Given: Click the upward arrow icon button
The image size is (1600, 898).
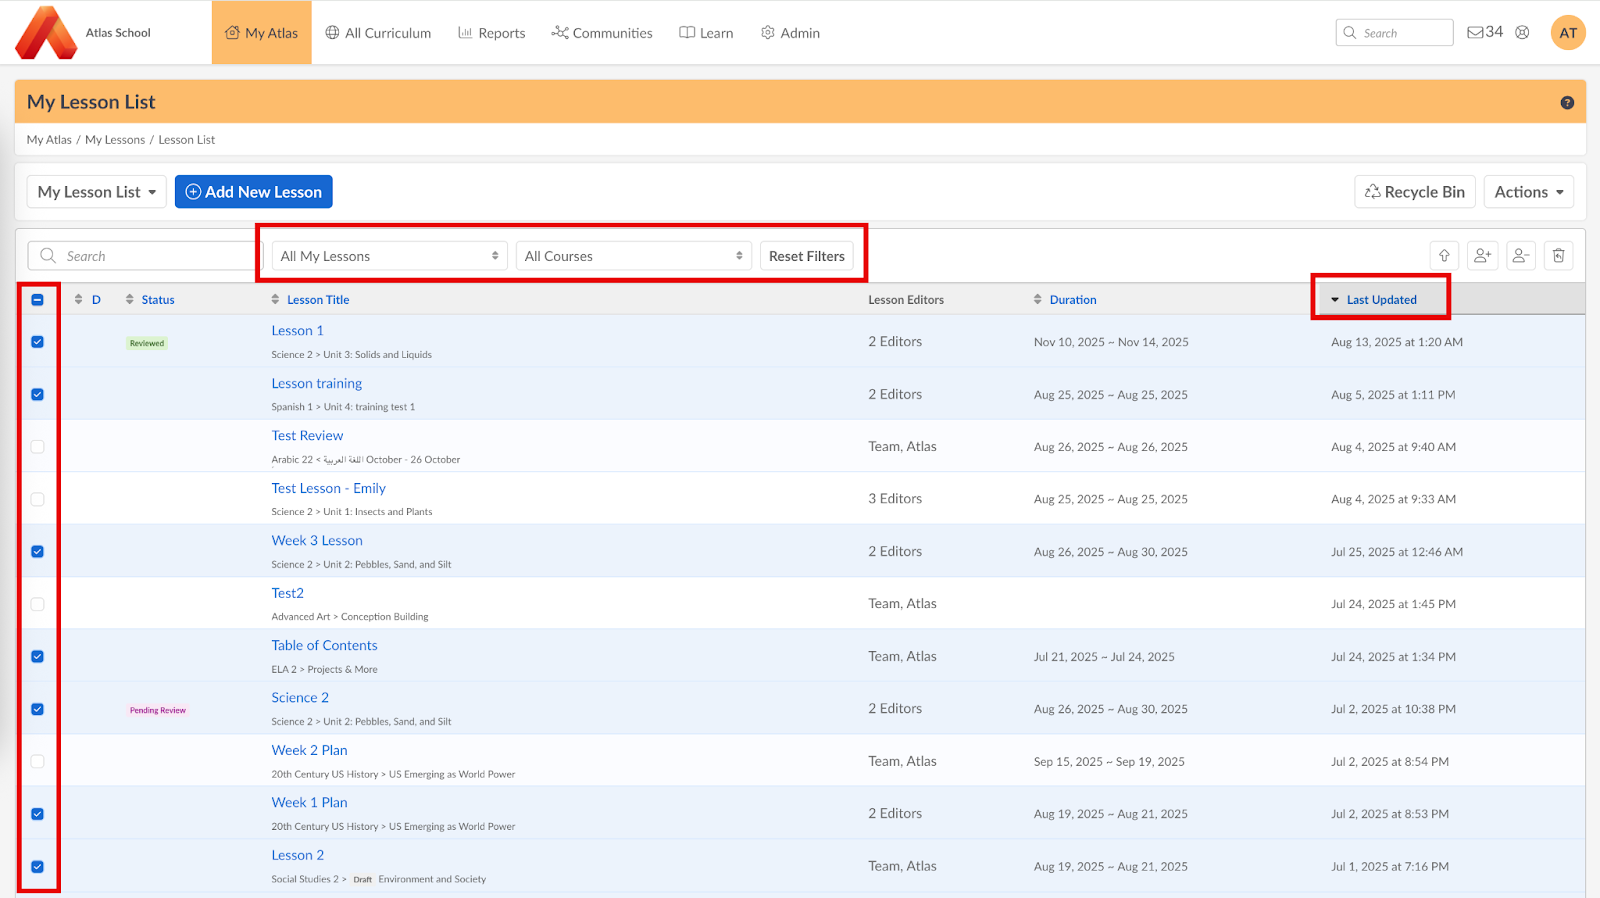Looking at the screenshot, I should point(1444,256).
